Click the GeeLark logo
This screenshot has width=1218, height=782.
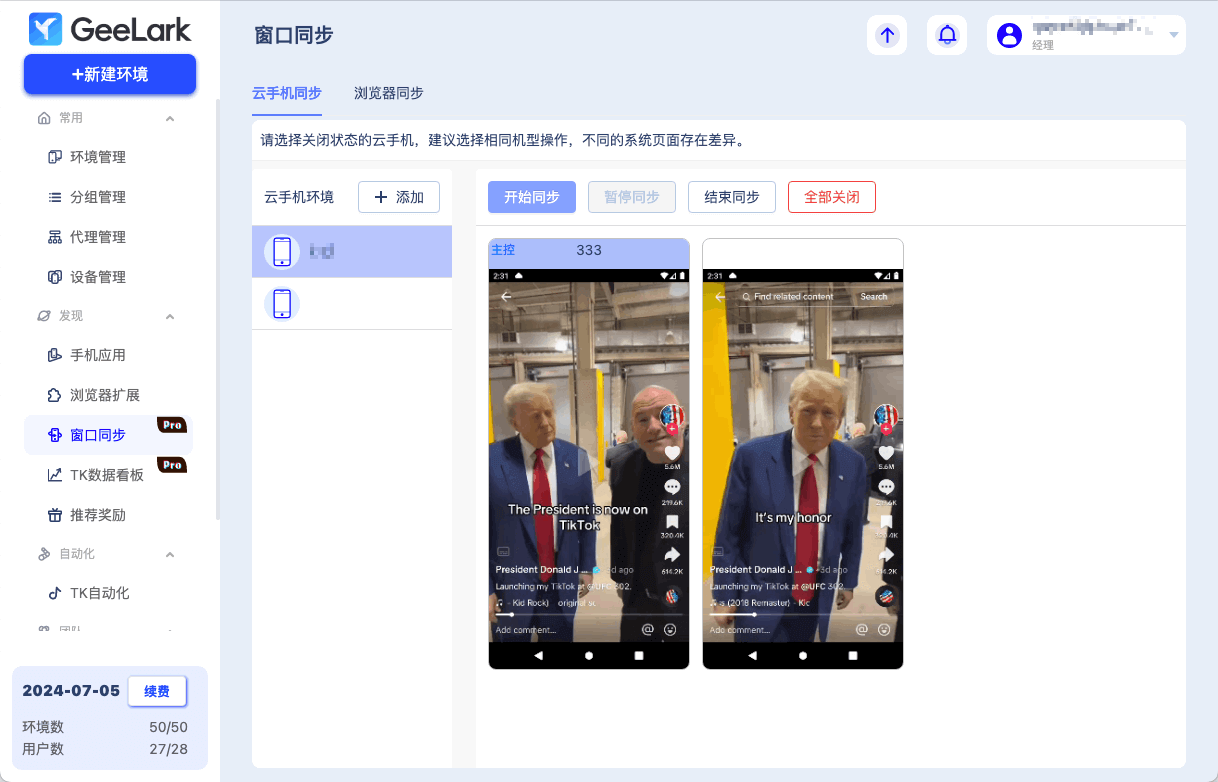(x=110, y=30)
